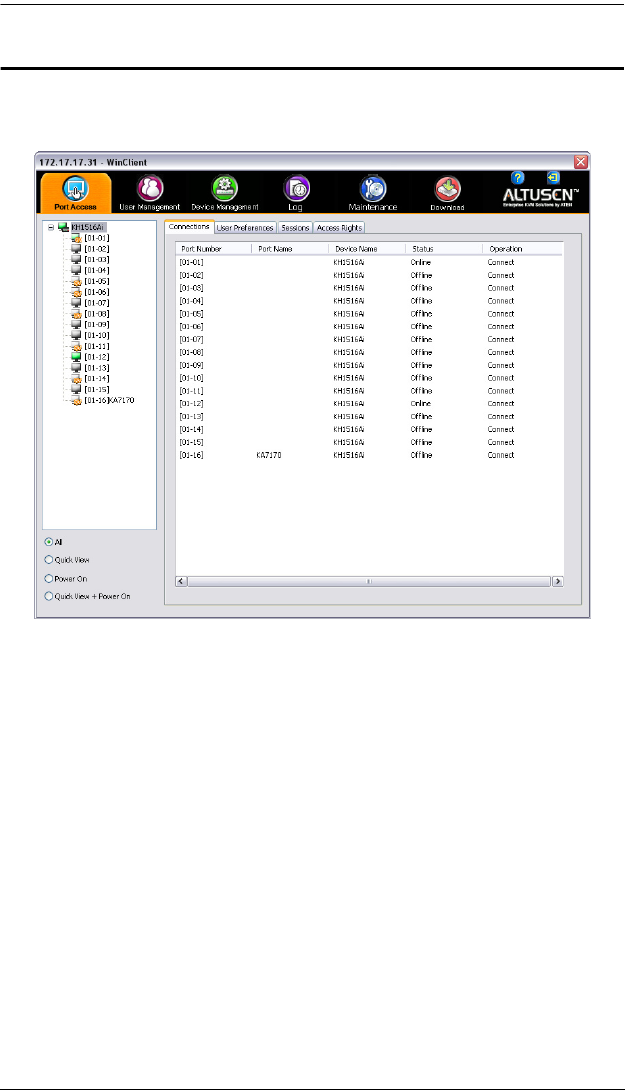Click the horizontal scrollbar right arrow
Screen dimensions: 625x1090
(x=558, y=581)
